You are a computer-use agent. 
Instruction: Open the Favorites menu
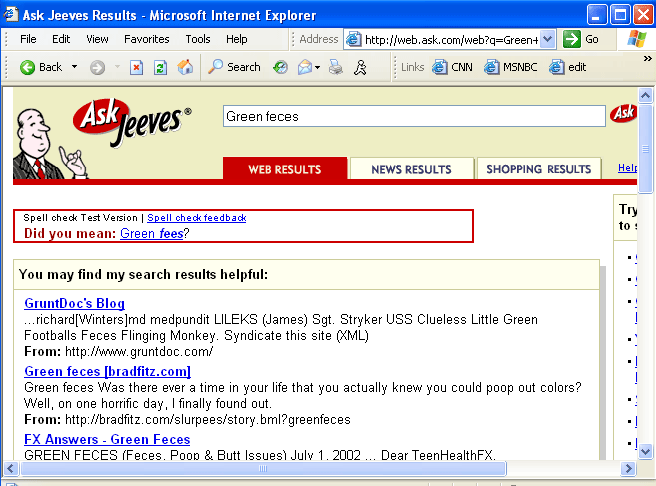[x=146, y=39]
